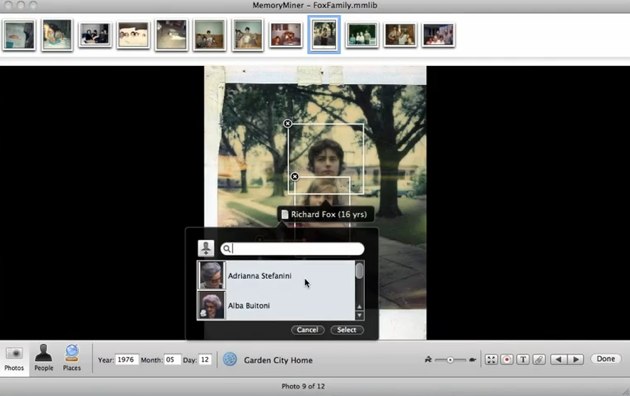This screenshot has width=630, height=396.
Task: Go to the next photo arrow
Action: pyautogui.click(x=576, y=359)
